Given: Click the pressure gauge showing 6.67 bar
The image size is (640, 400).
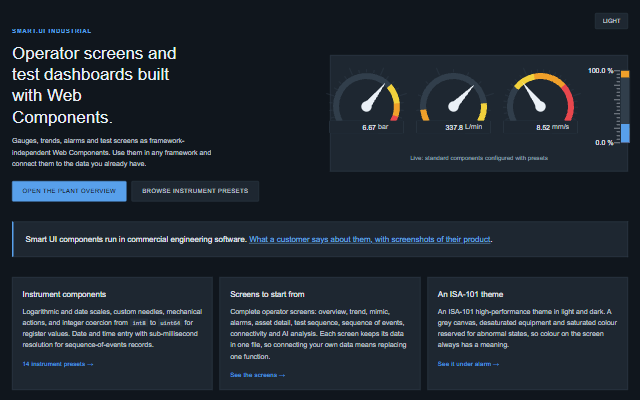Looking at the screenshot, I should (x=367, y=100).
